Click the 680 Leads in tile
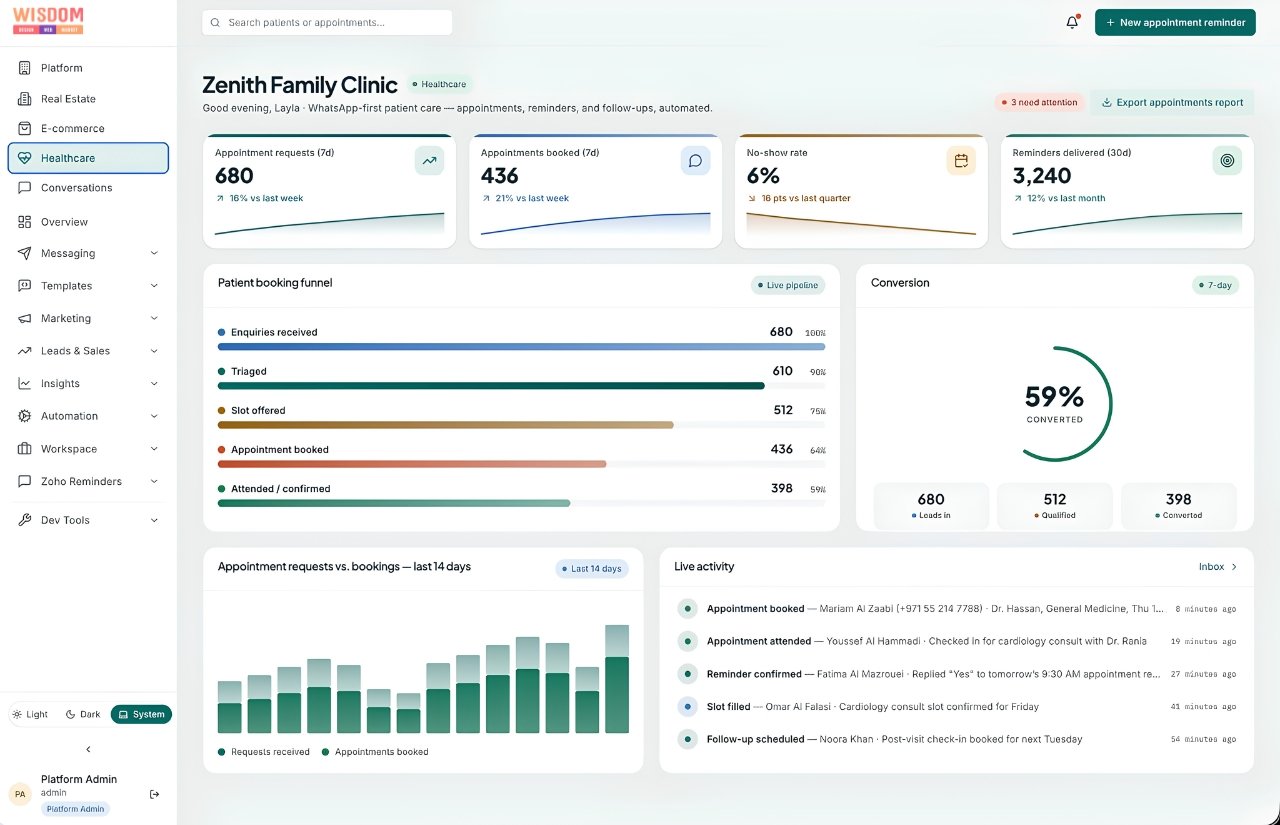Image resolution: width=1280 pixels, height=825 pixels. point(931,505)
